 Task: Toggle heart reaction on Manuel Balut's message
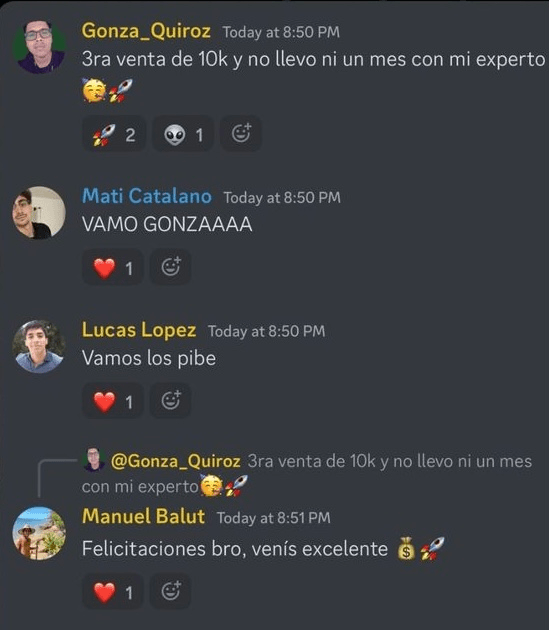point(113,592)
